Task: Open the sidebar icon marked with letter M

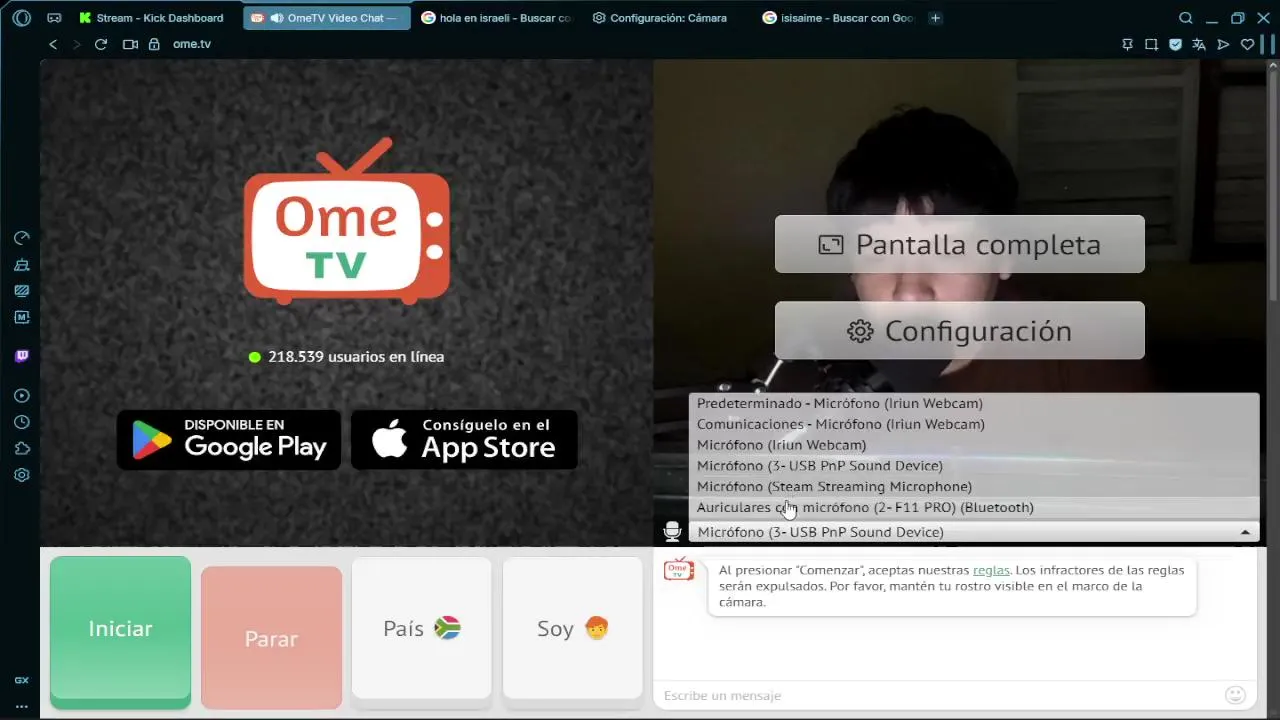Action: click(x=22, y=317)
